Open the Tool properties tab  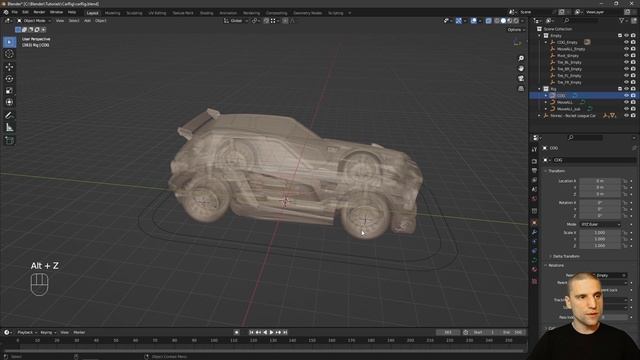point(534,149)
